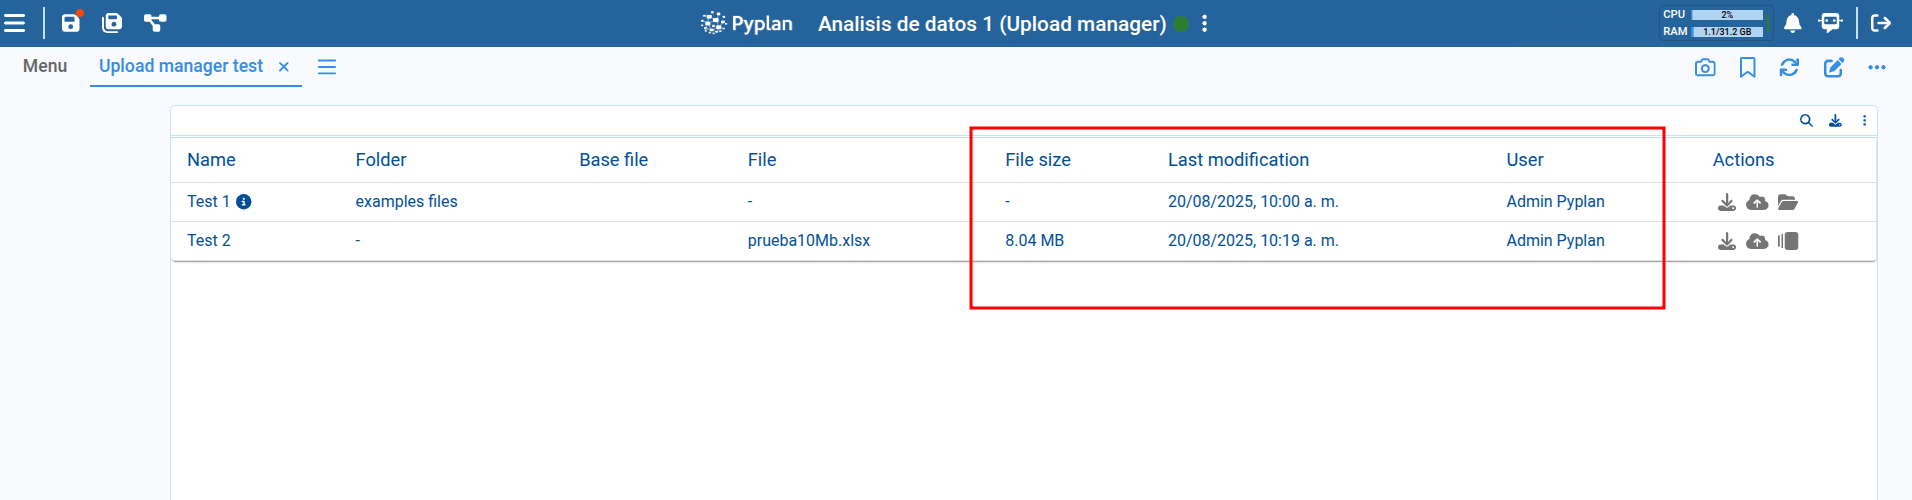This screenshot has height=500, width=1912.
Task: Take an interface screenshot with the camera icon
Action: coord(1705,67)
